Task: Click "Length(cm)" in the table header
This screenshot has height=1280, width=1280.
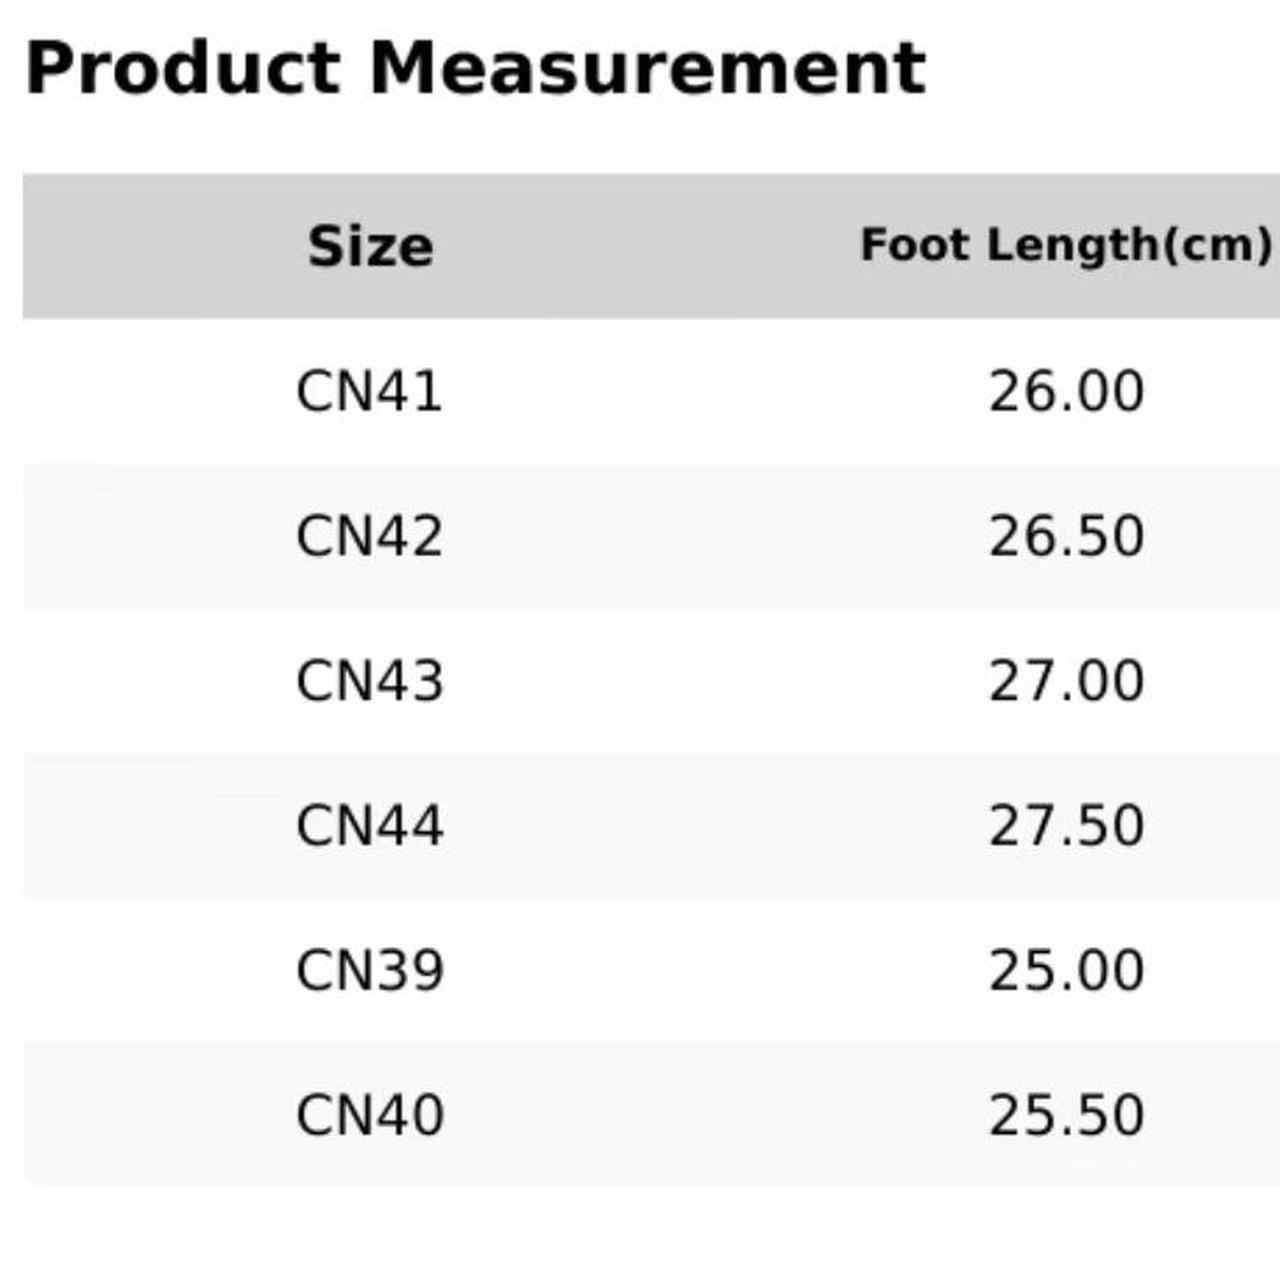Action: (1129, 246)
